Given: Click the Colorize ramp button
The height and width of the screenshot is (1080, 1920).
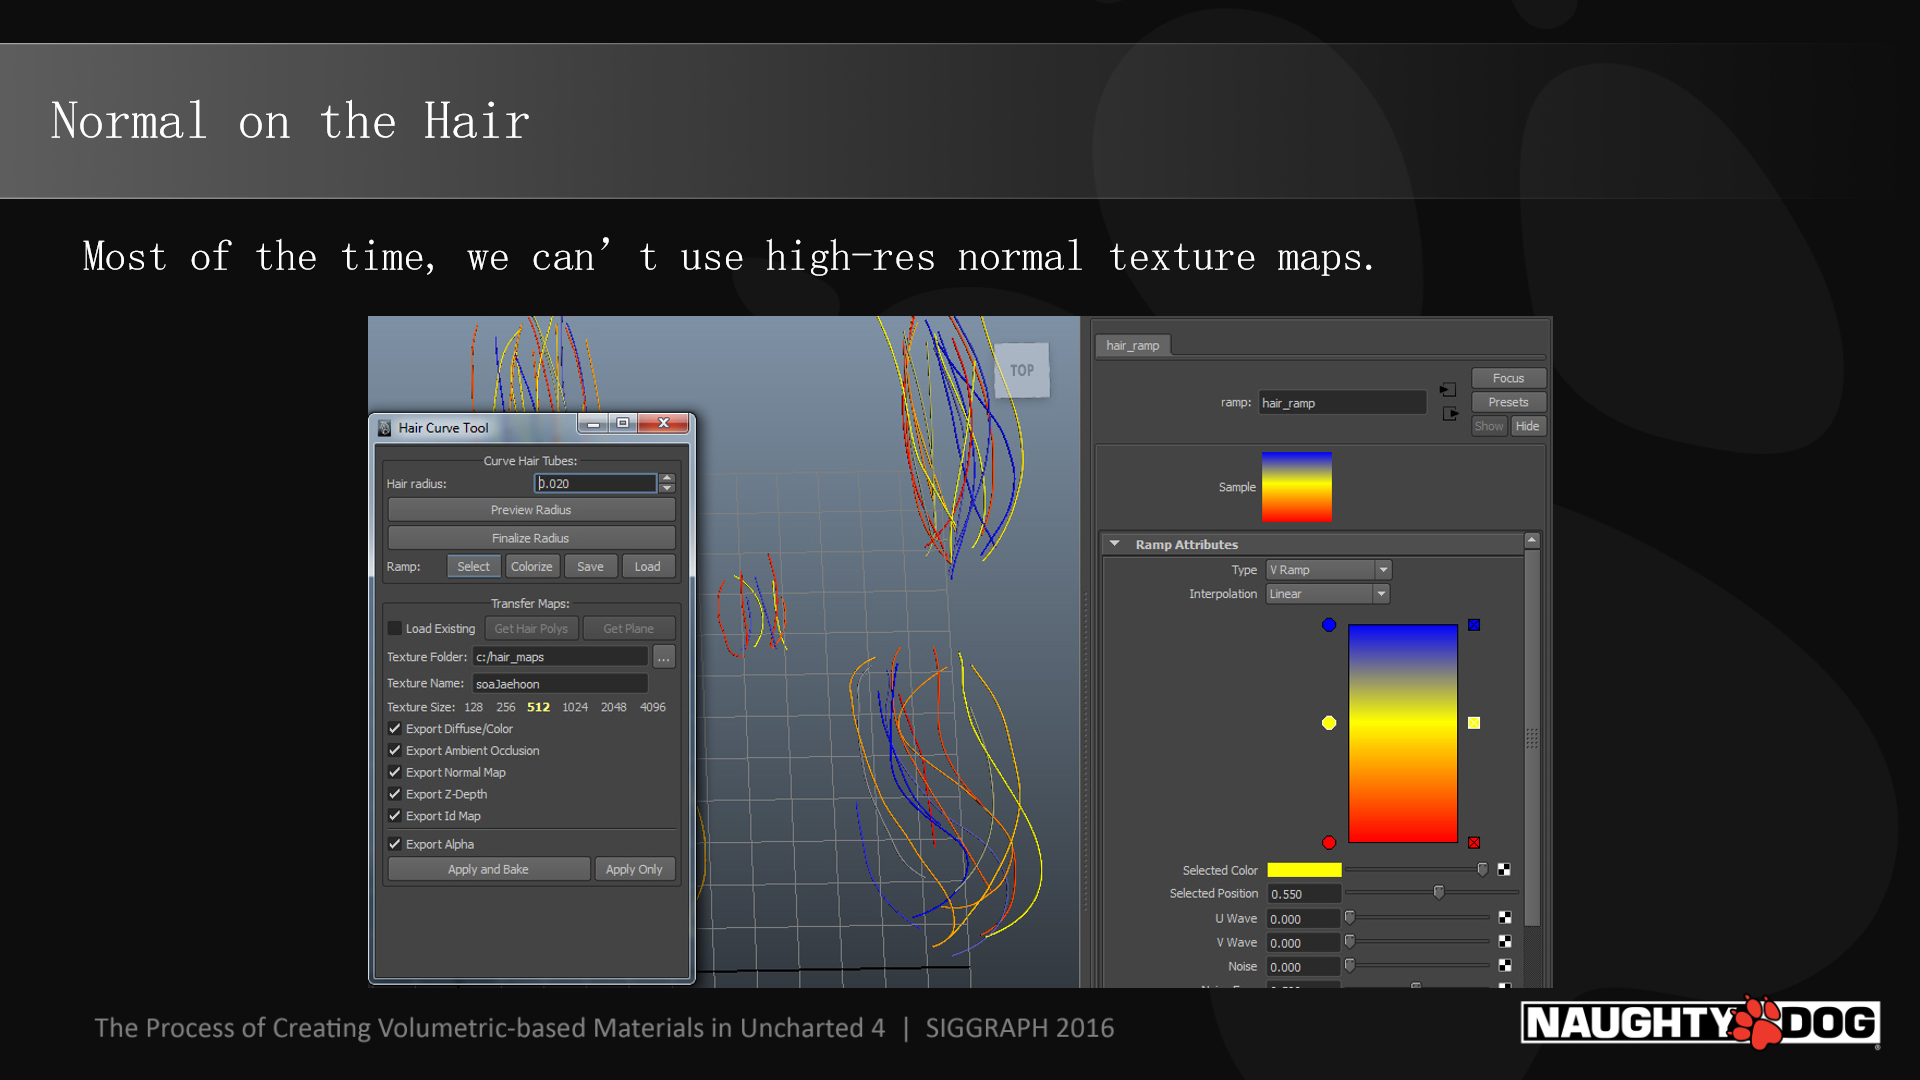Looking at the screenshot, I should (531, 566).
